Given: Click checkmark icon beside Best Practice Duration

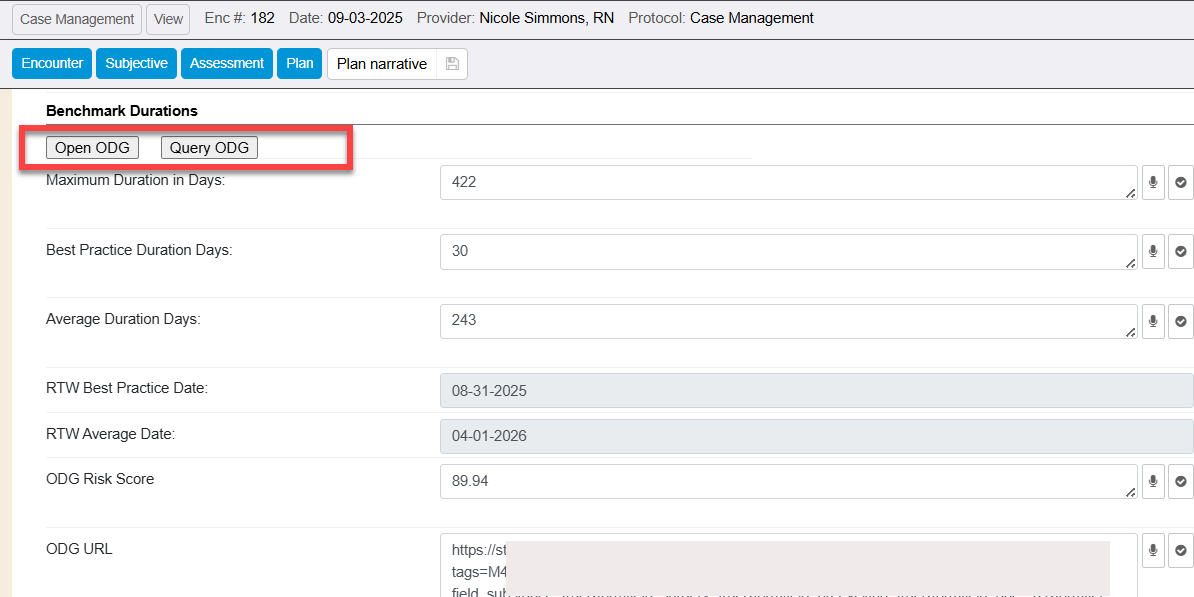Looking at the screenshot, I should [1181, 252].
